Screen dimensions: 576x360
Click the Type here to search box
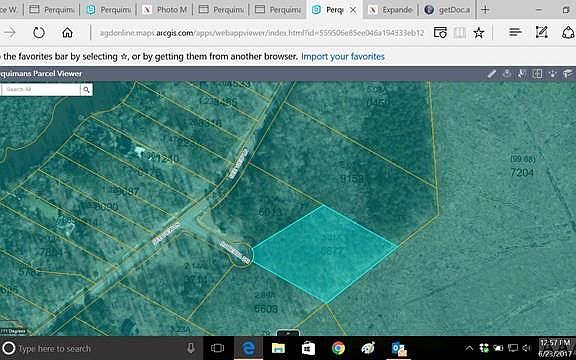[x=101, y=348]
